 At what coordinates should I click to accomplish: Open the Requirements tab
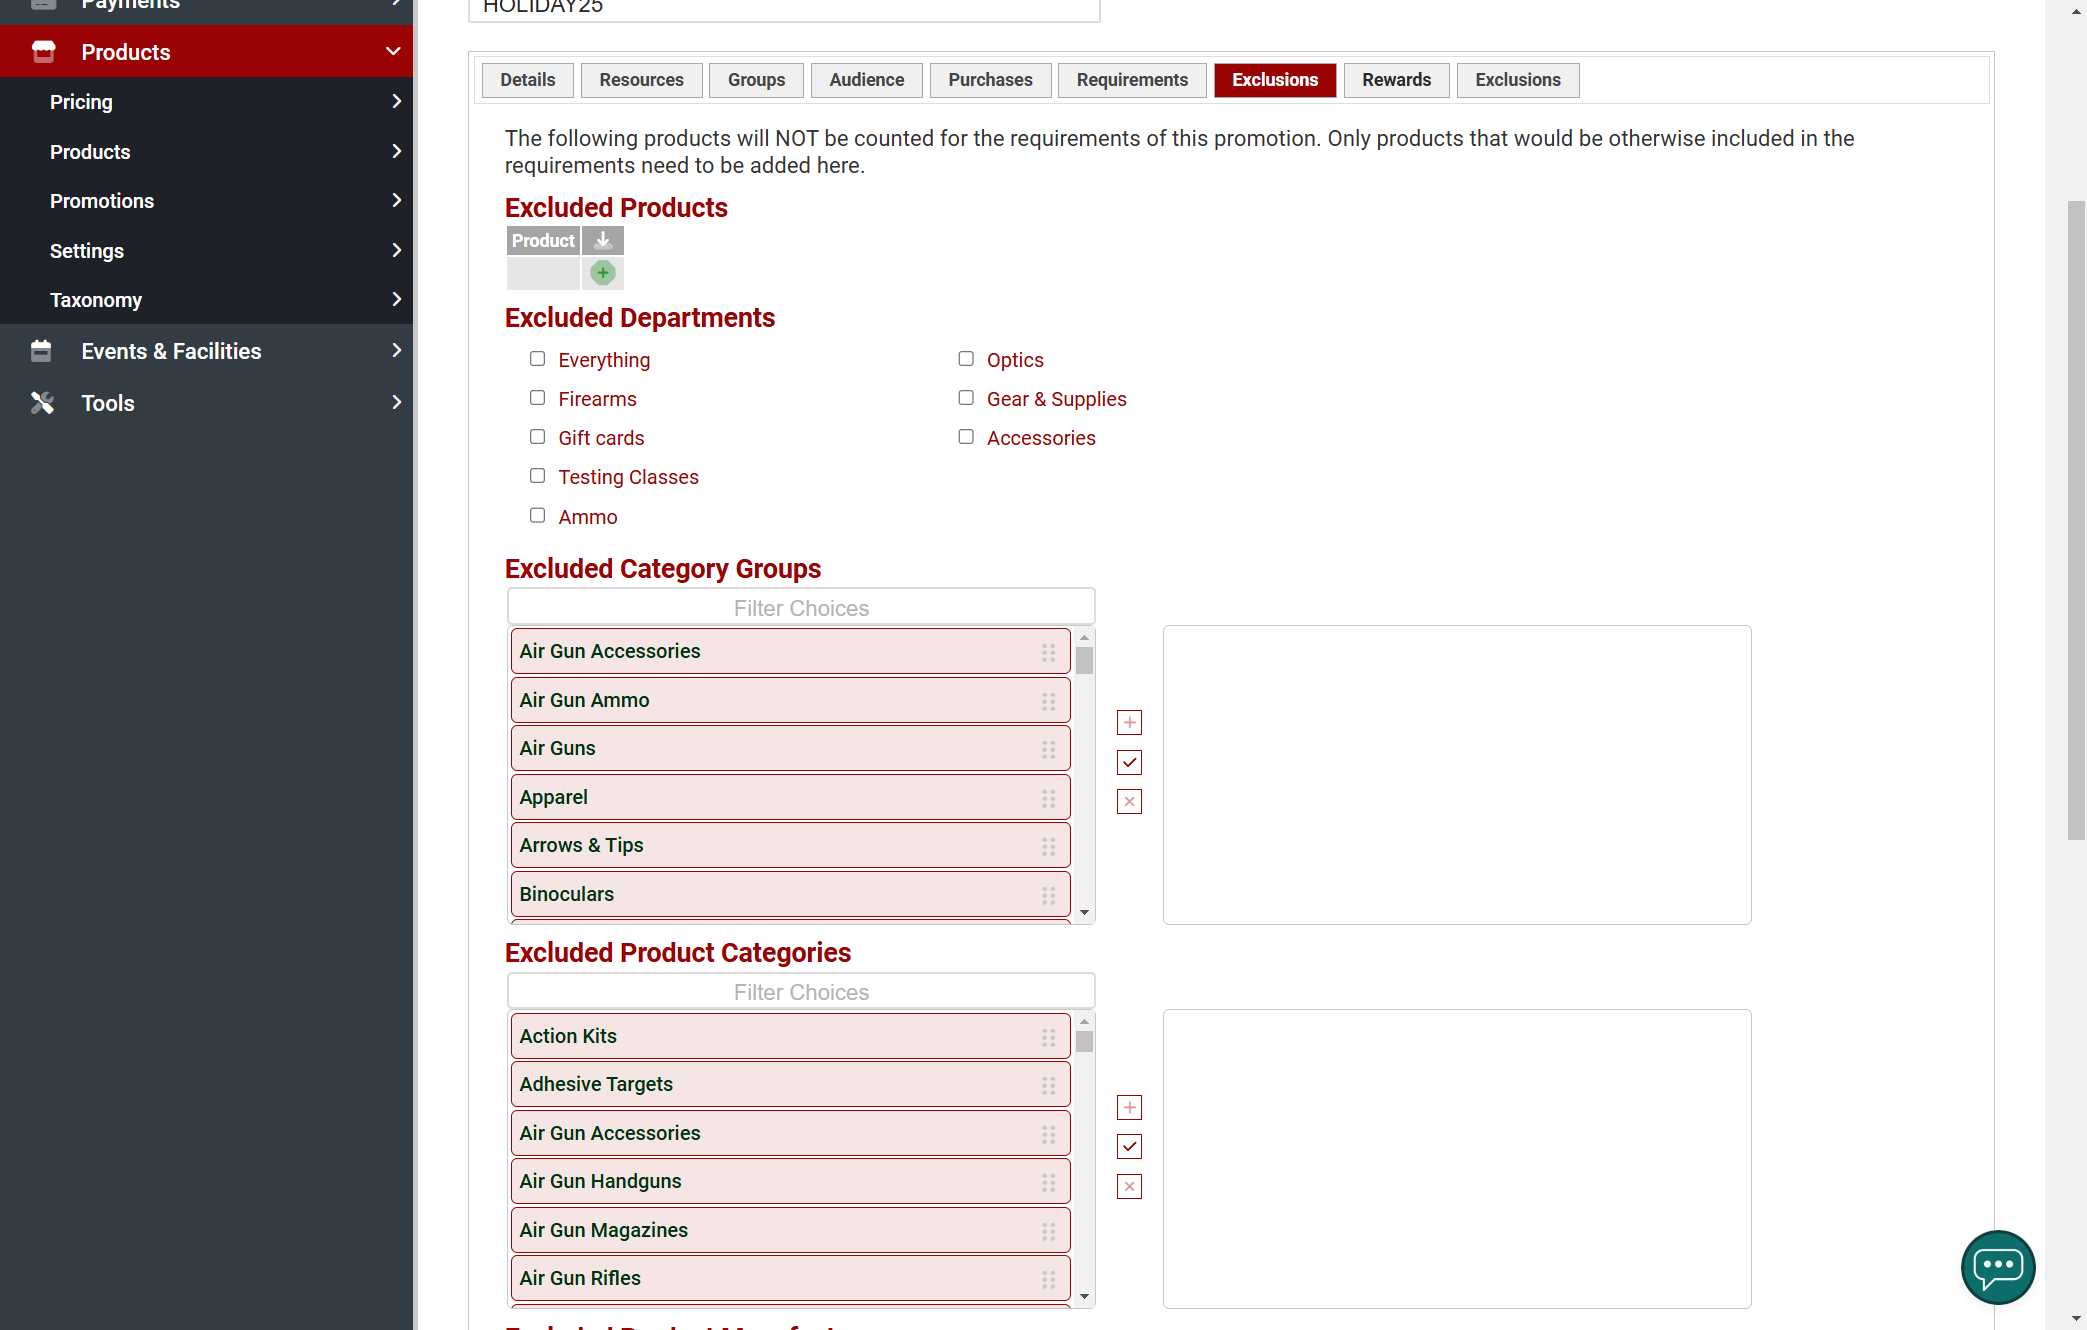1132,80
